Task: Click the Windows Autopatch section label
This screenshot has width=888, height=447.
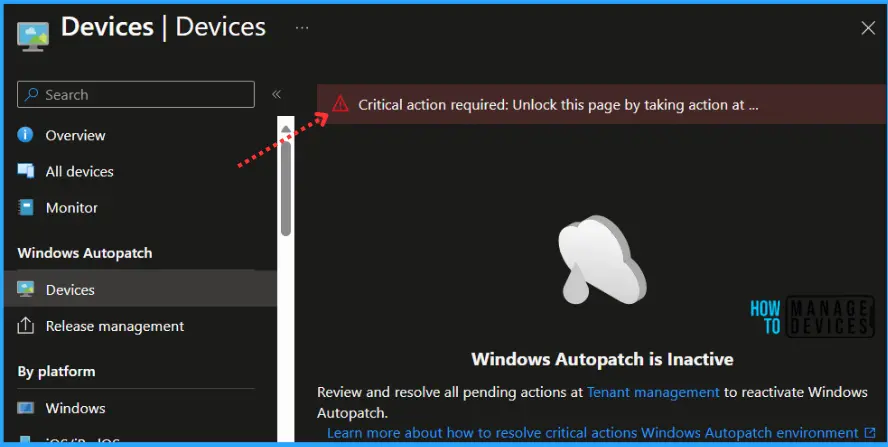Action: tap(85, 253)
